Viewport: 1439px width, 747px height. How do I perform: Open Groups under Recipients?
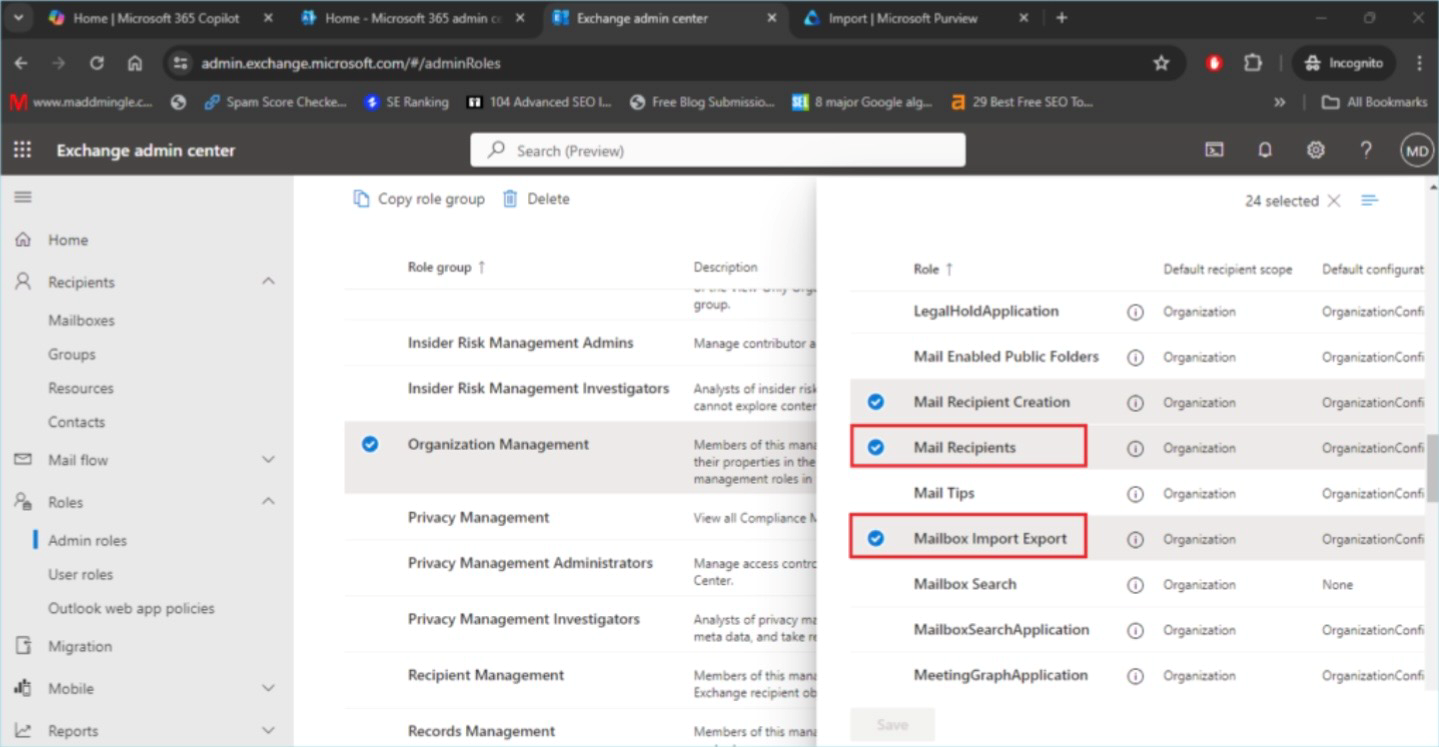click(x=72, y=355)
